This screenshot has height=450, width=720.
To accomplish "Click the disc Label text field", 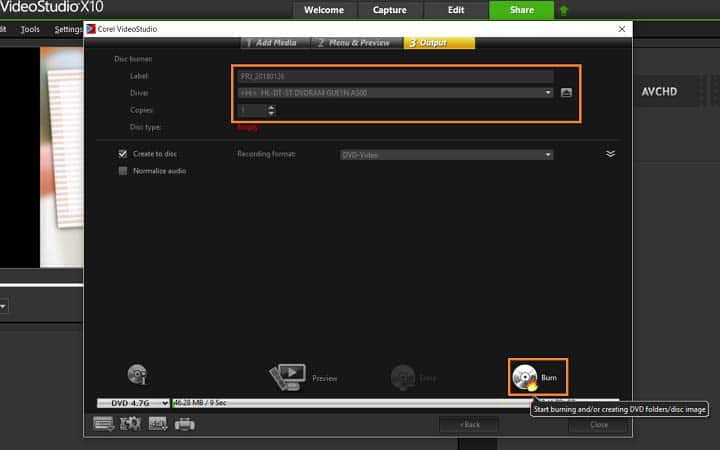I will [393, 76].
